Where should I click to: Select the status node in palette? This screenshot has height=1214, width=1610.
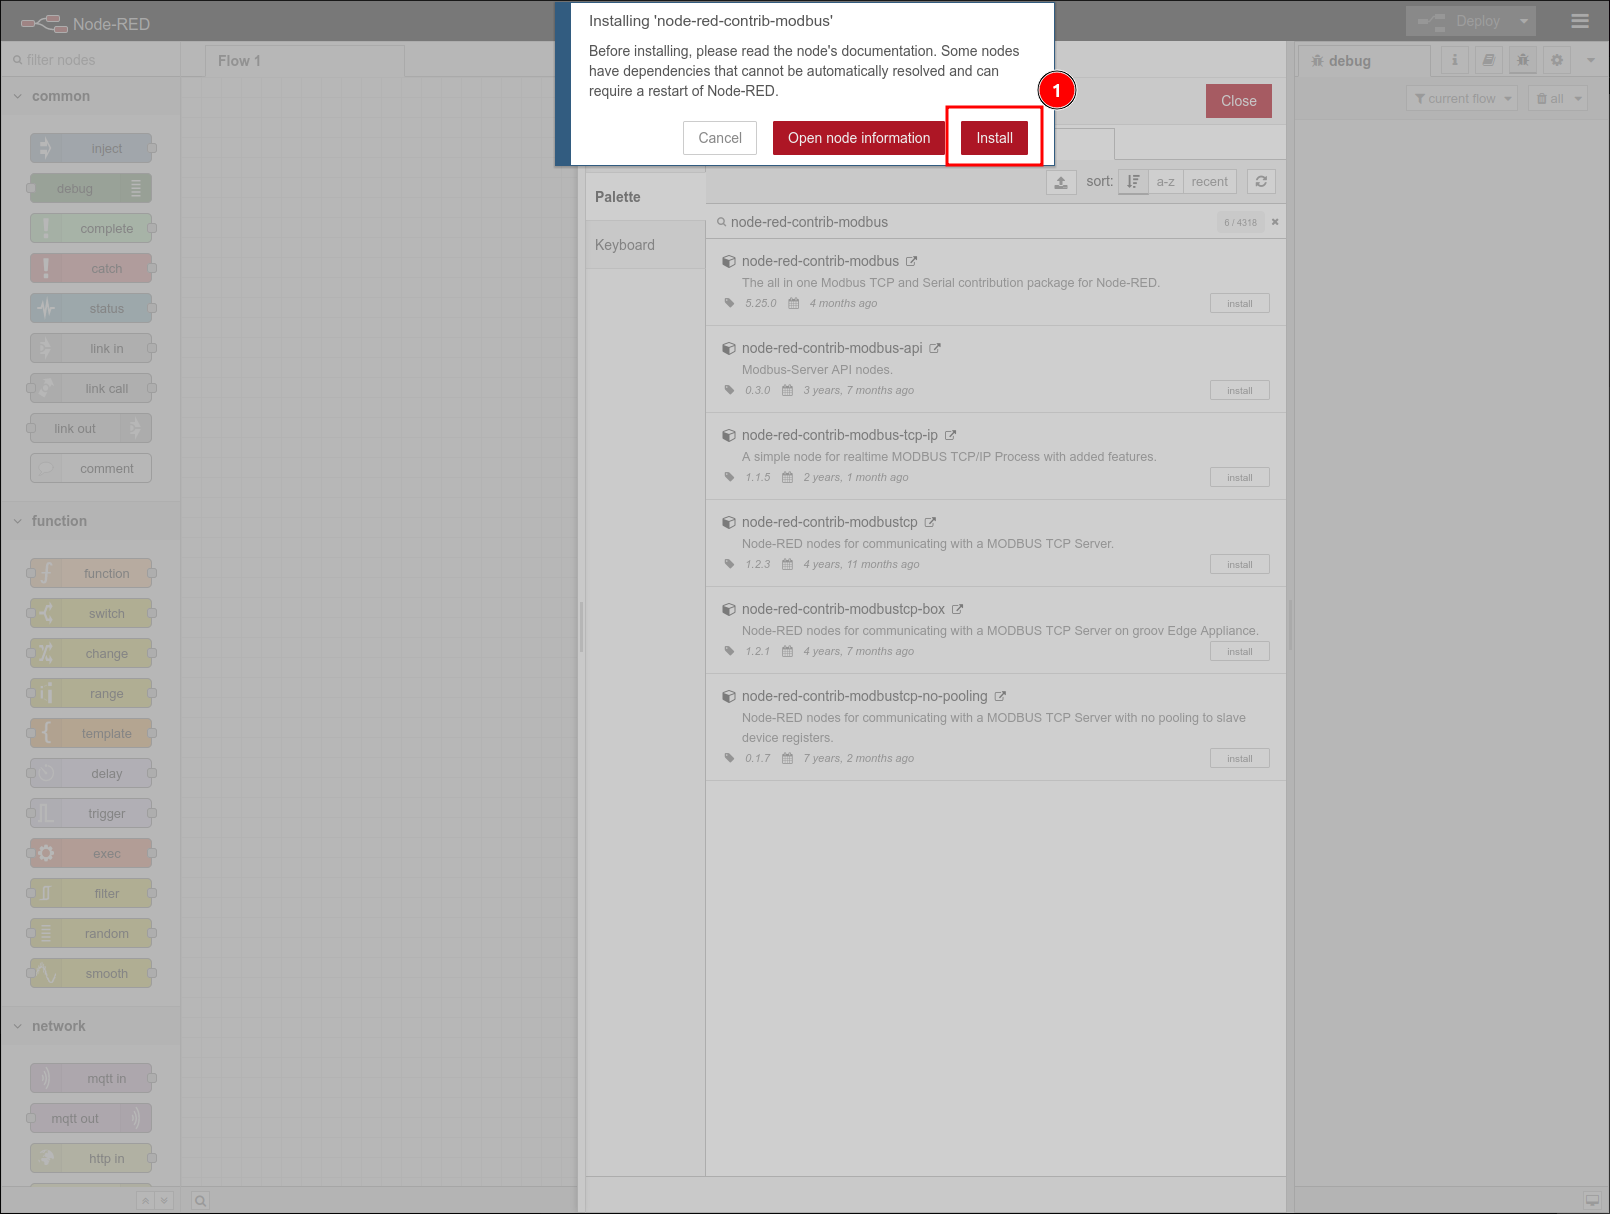click(x=91, y=308)
